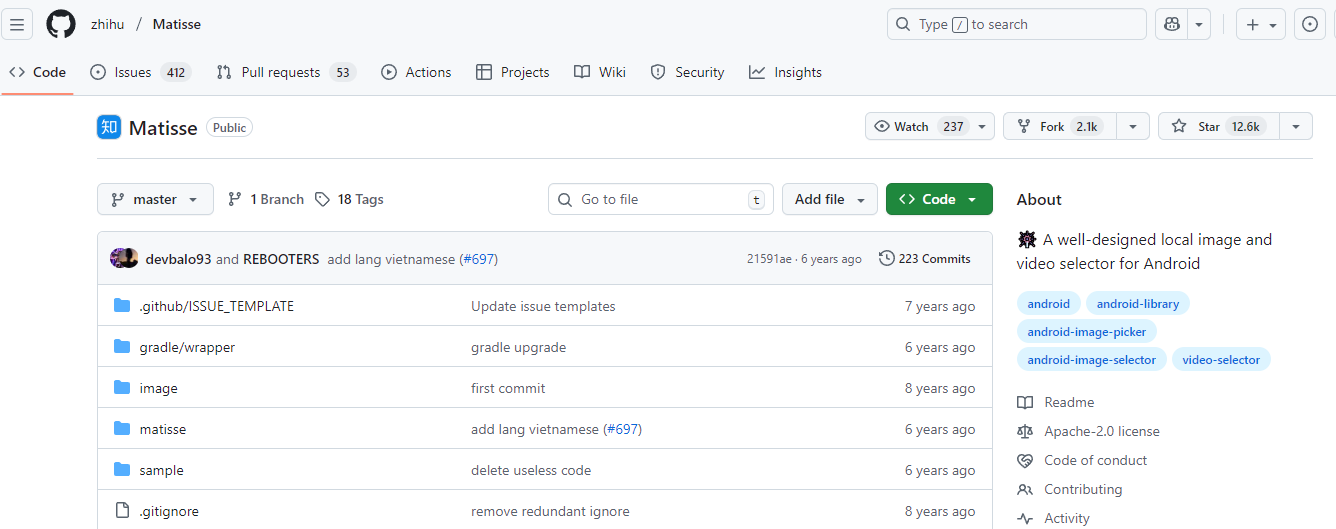Expand the Star lists dropdown arrow
The image size is (1336, 529).
click(x=1296, y=126)
